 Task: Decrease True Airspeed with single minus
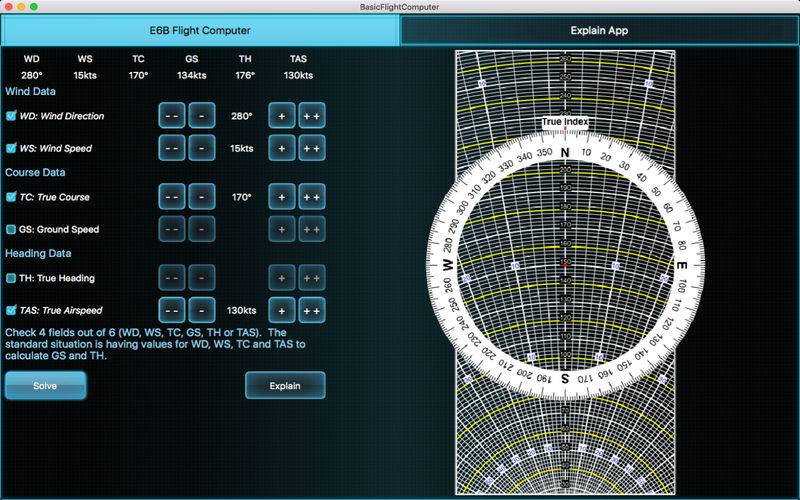pyautogui.click(x=202, y=310)
